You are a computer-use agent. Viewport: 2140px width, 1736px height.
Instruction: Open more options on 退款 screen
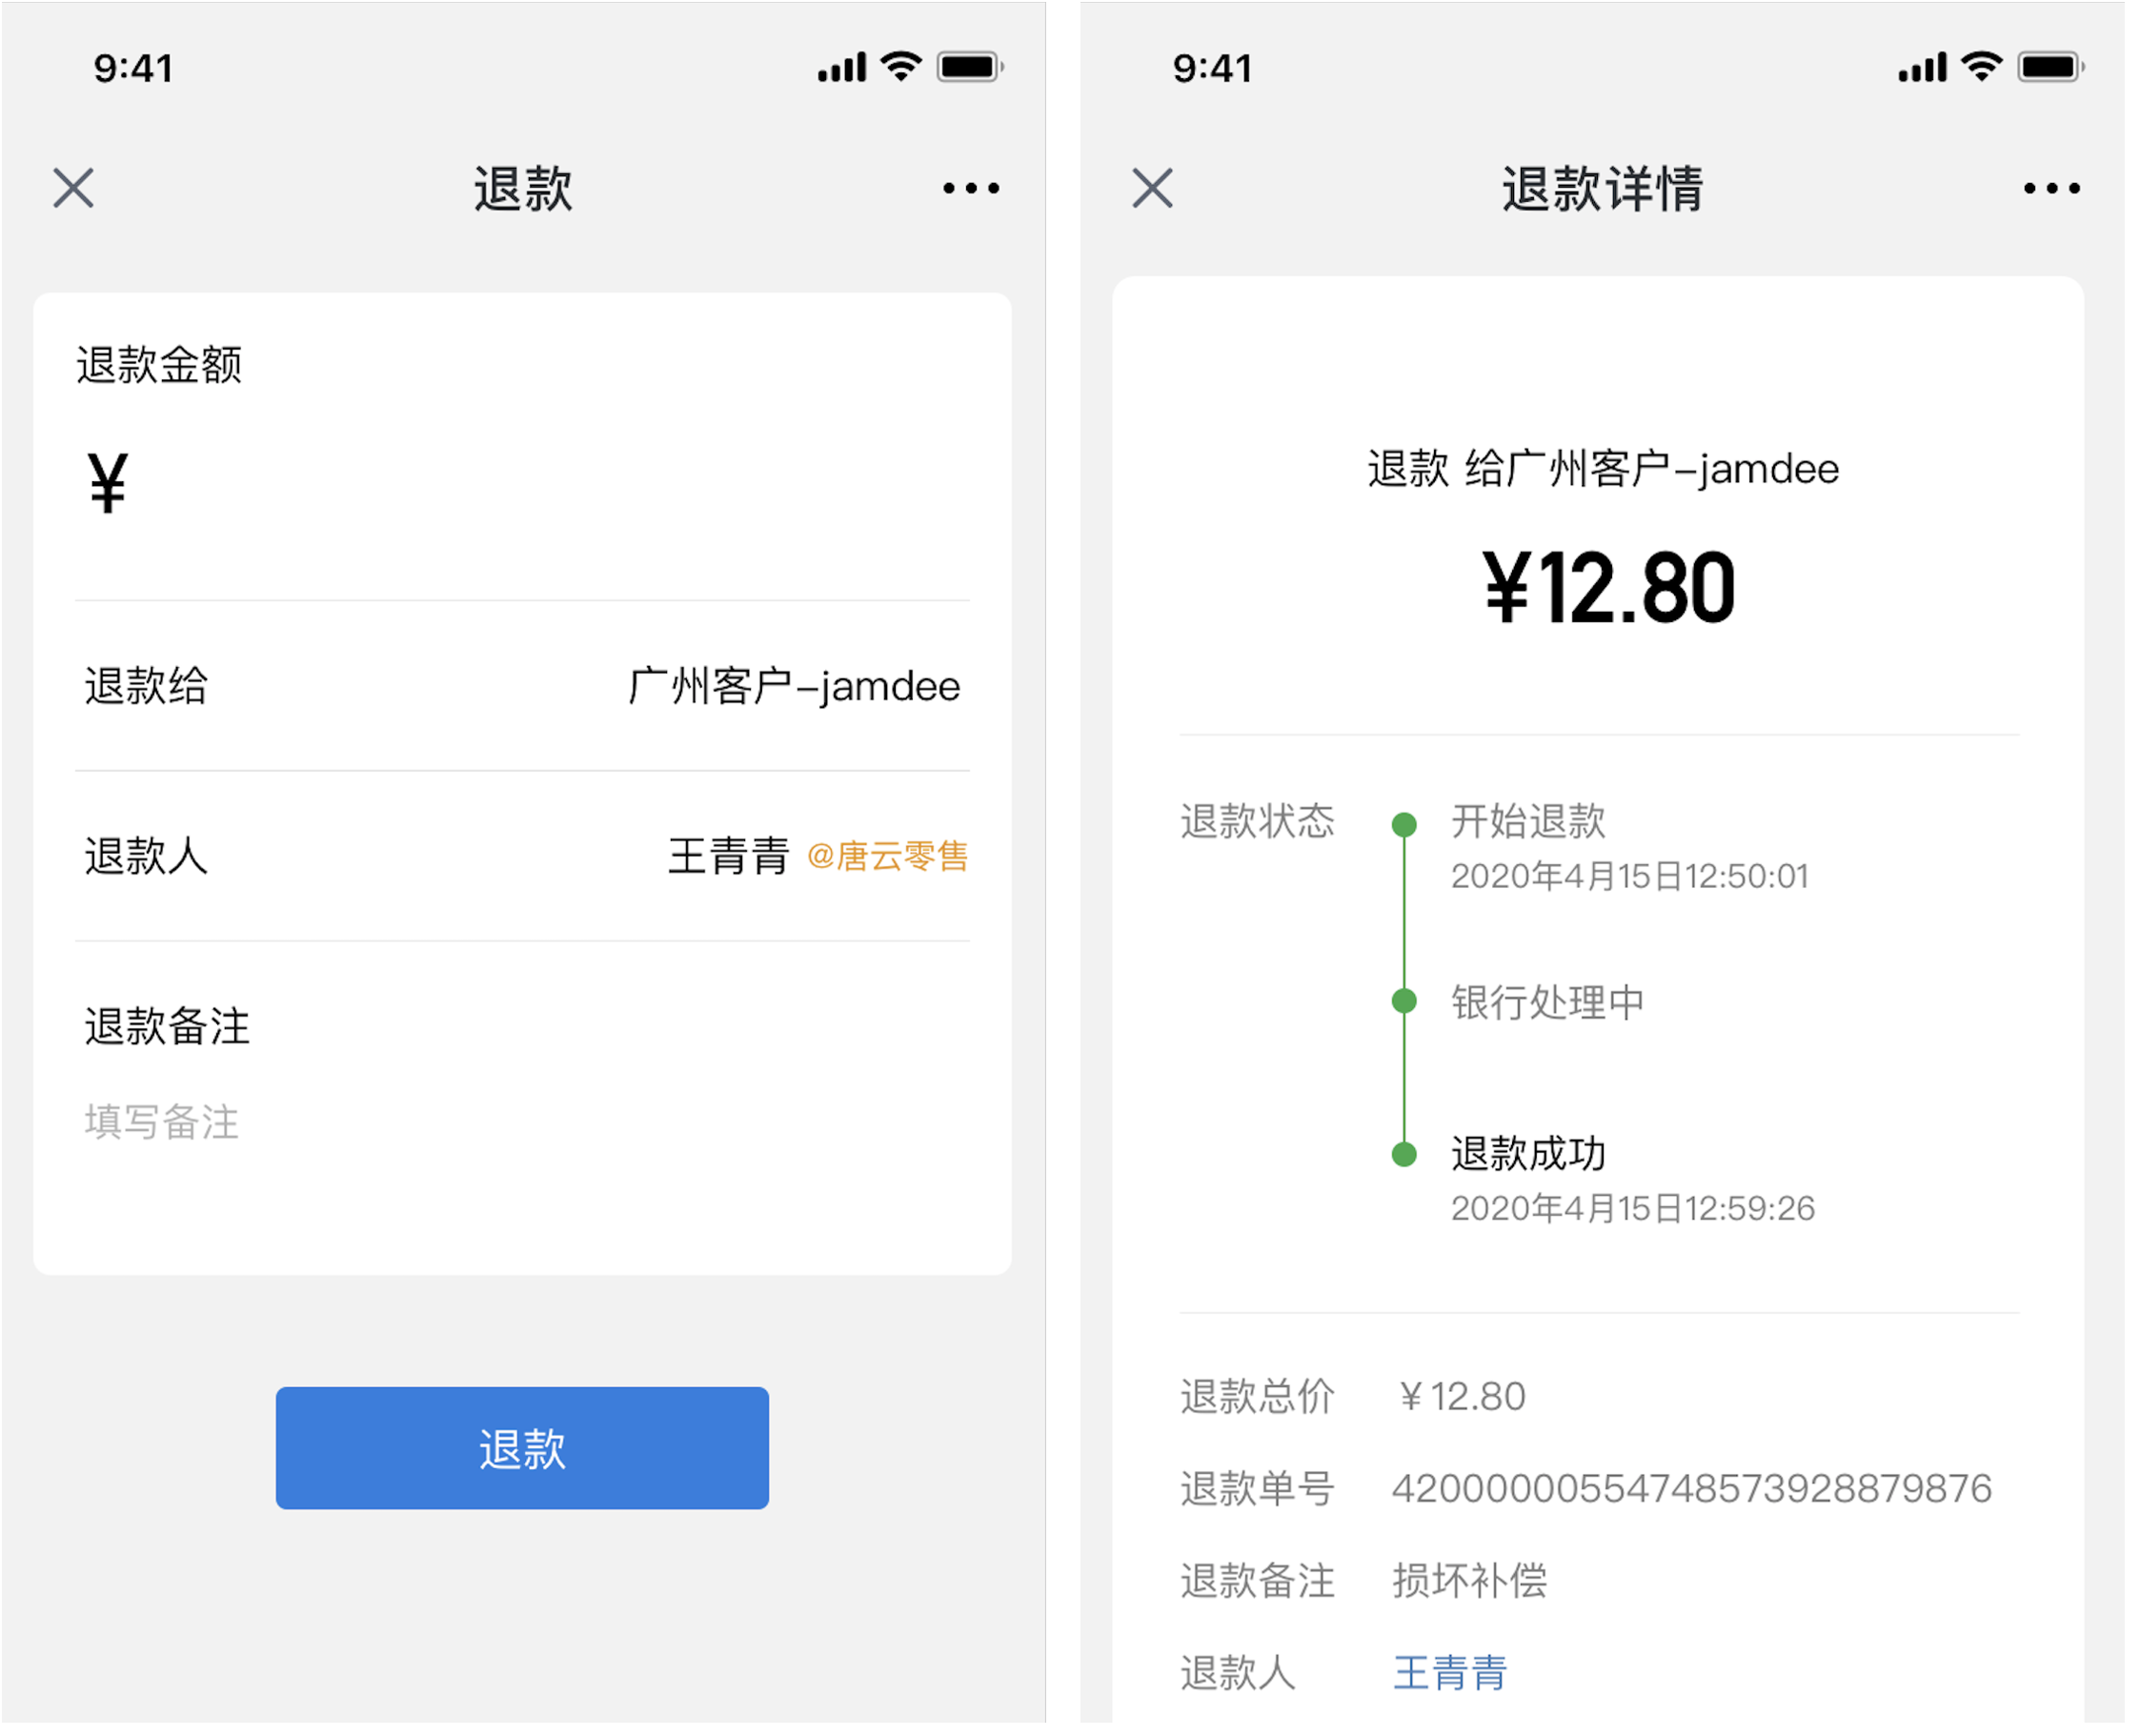[971, 188]
